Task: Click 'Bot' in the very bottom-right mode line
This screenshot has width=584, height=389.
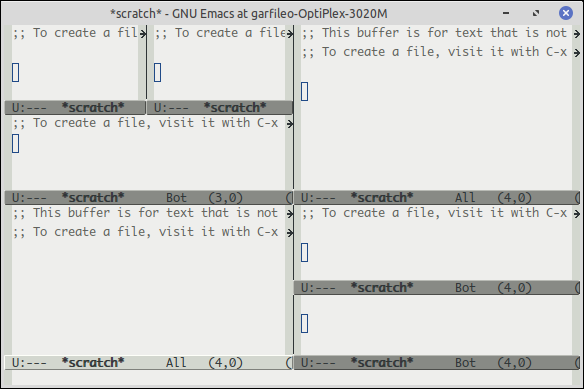Action: click(465, 363)
